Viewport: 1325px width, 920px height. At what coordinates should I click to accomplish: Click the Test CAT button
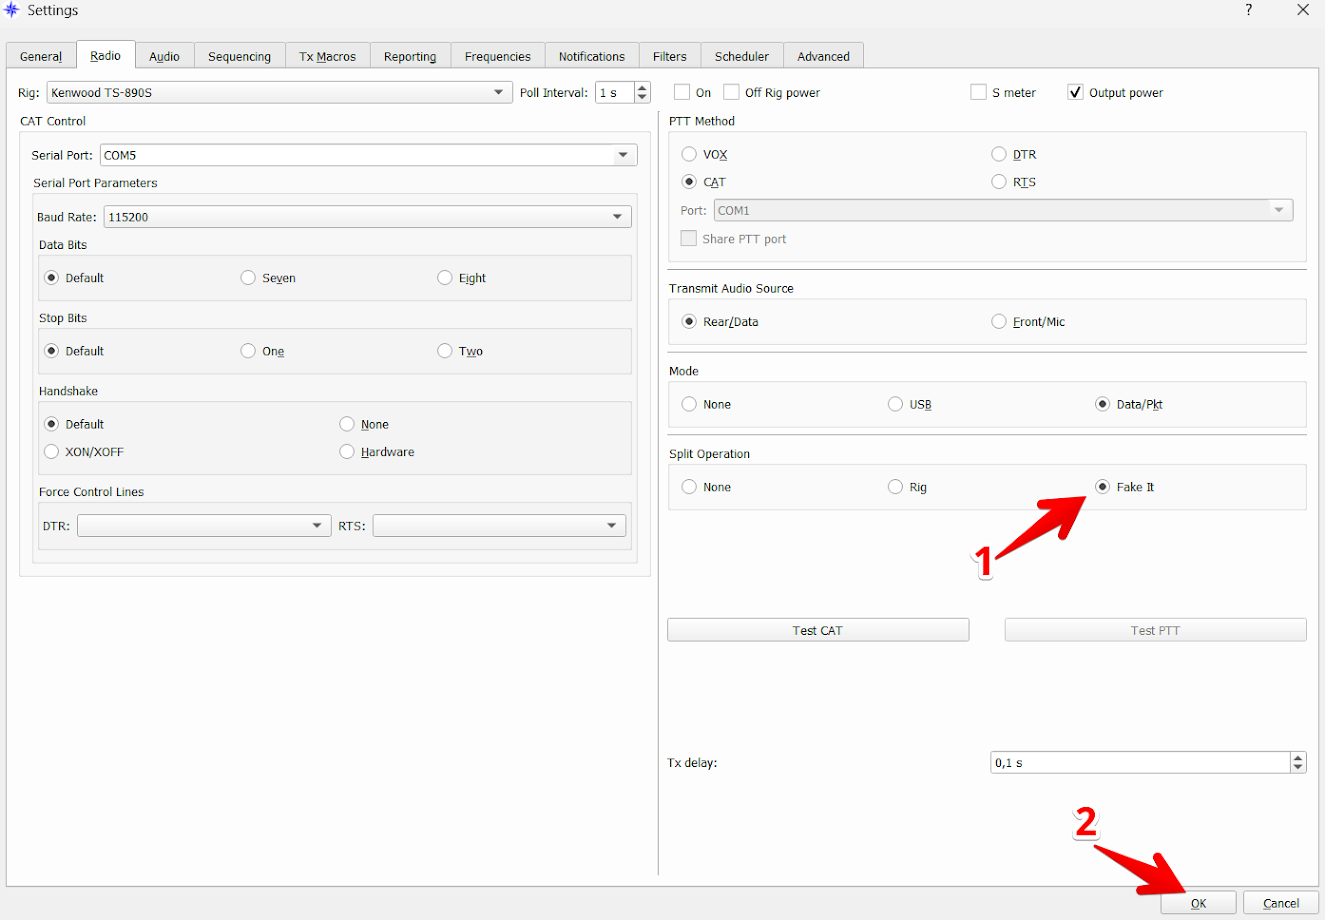click(x=817, y=630)
